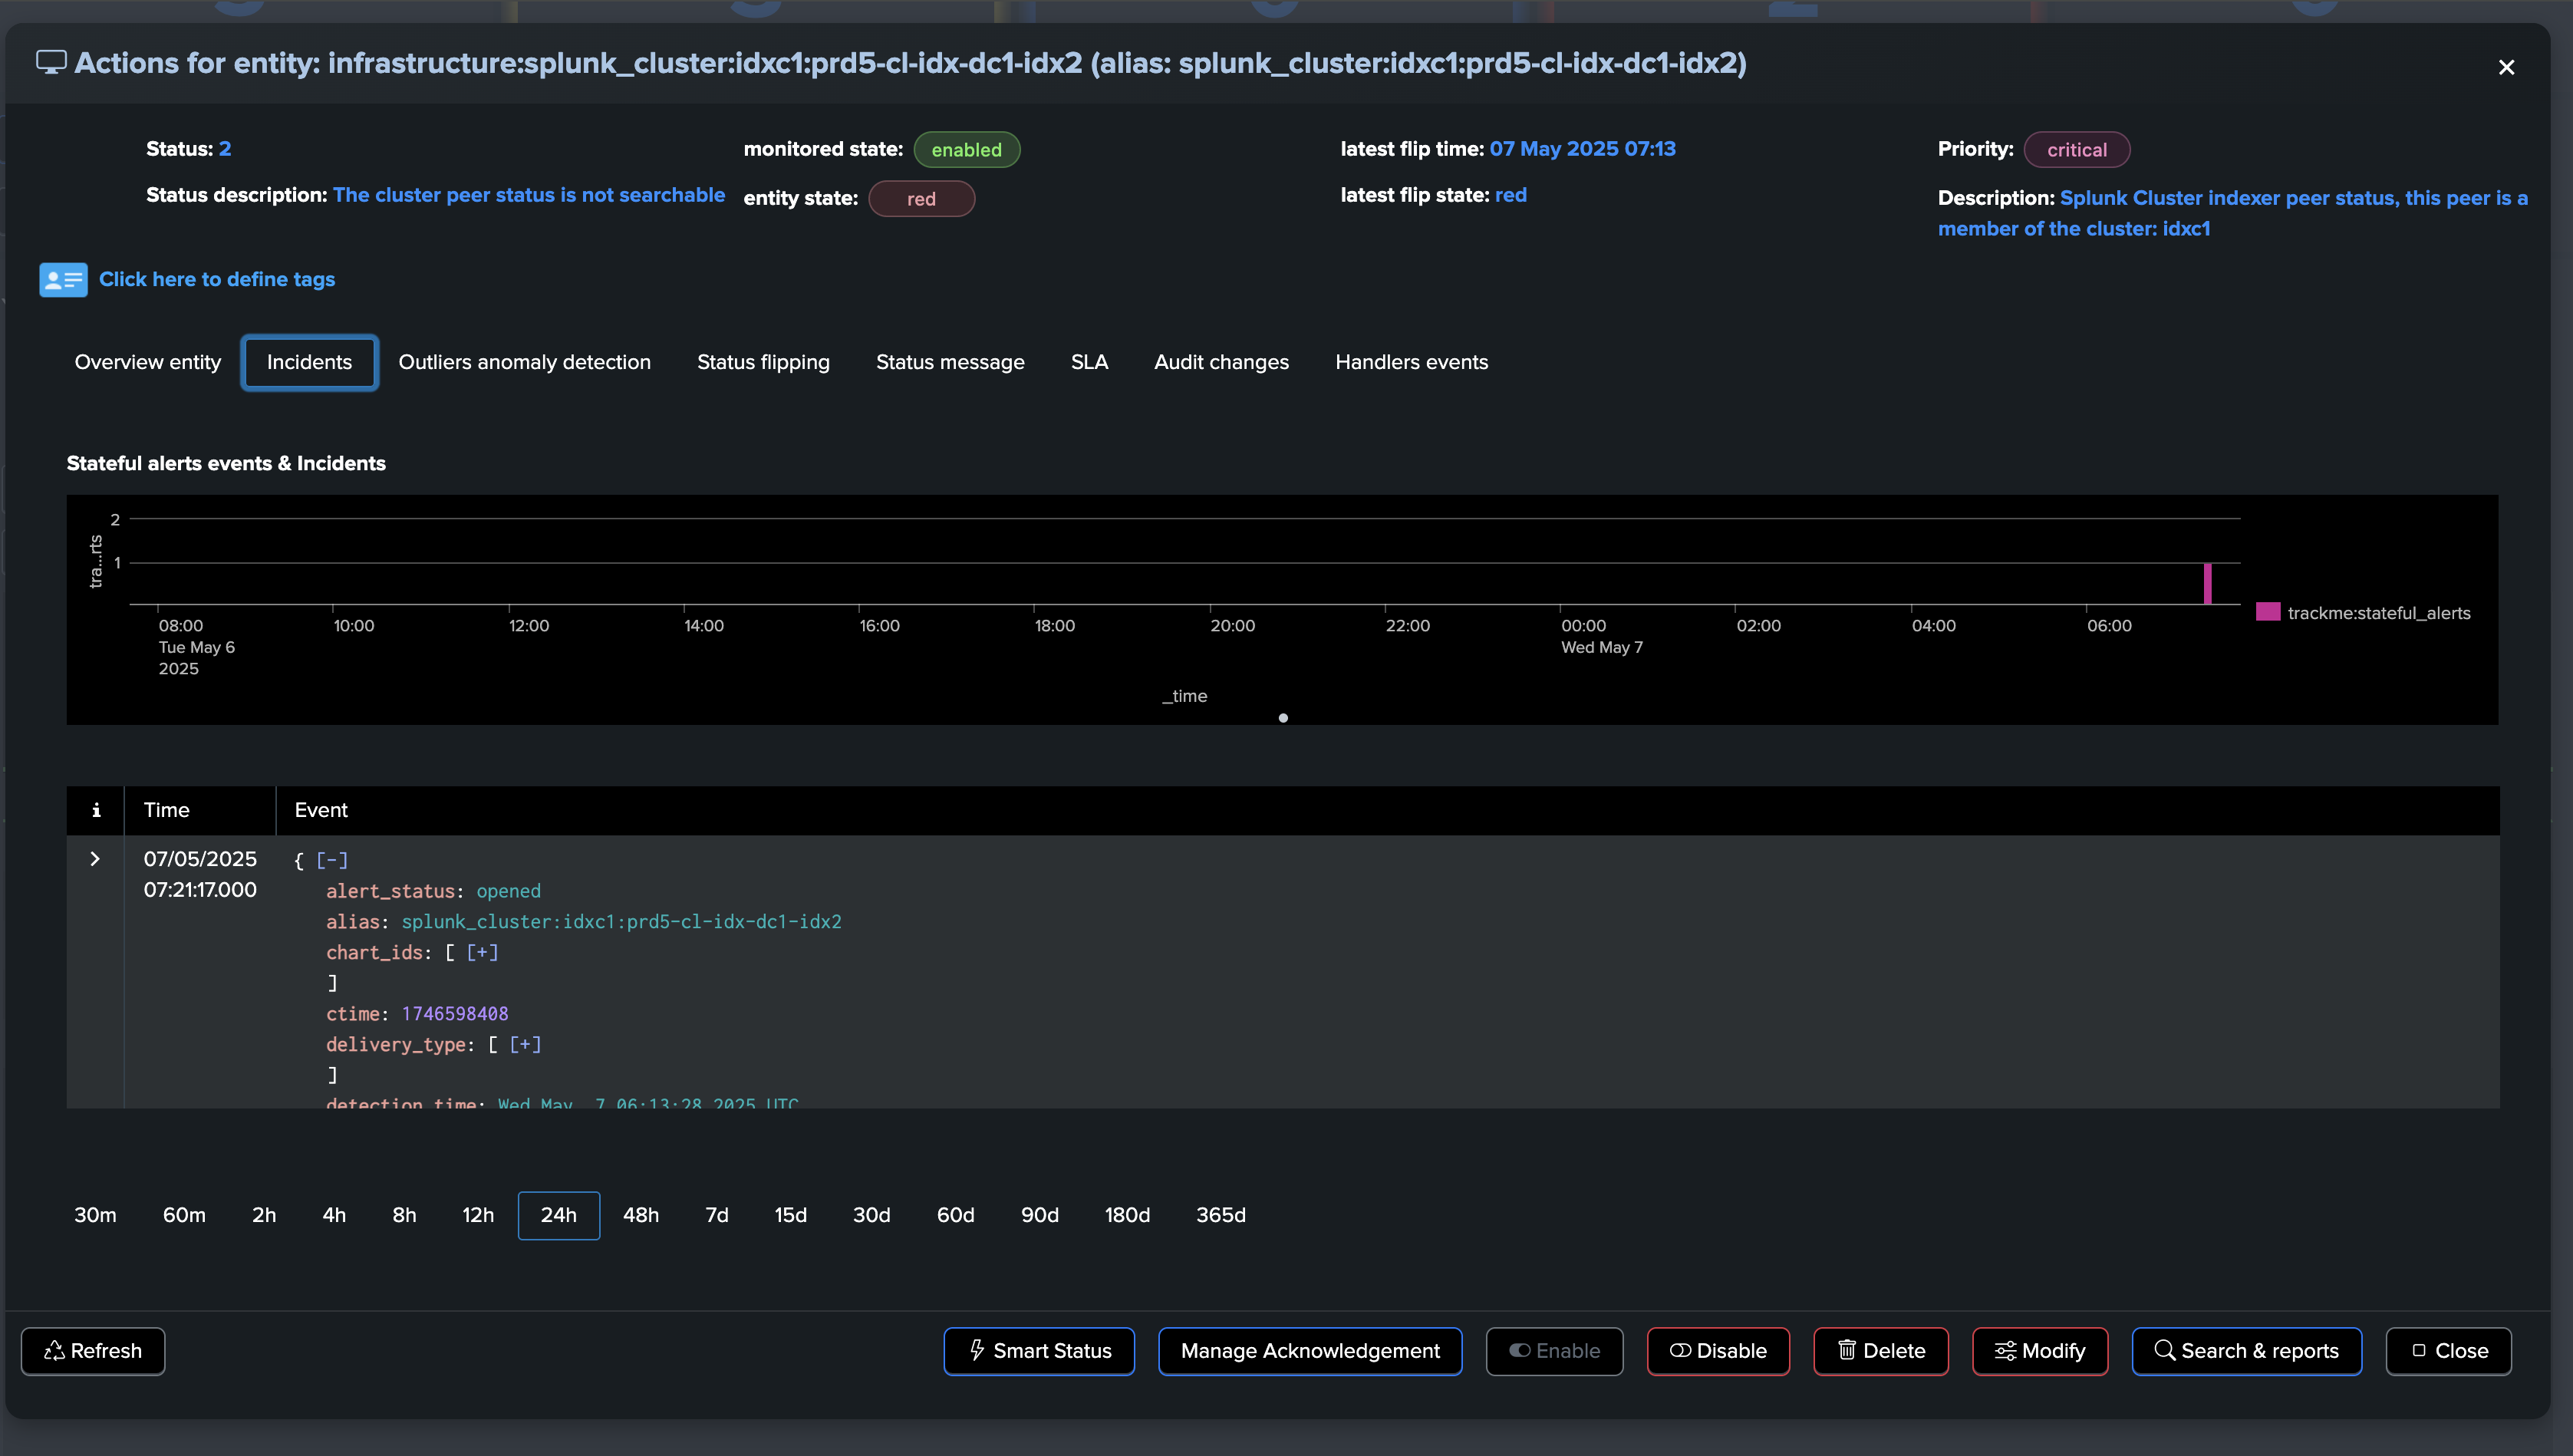2573x1456 pixels.
Task: Click here to define tags link
Action: click(217, 279)
